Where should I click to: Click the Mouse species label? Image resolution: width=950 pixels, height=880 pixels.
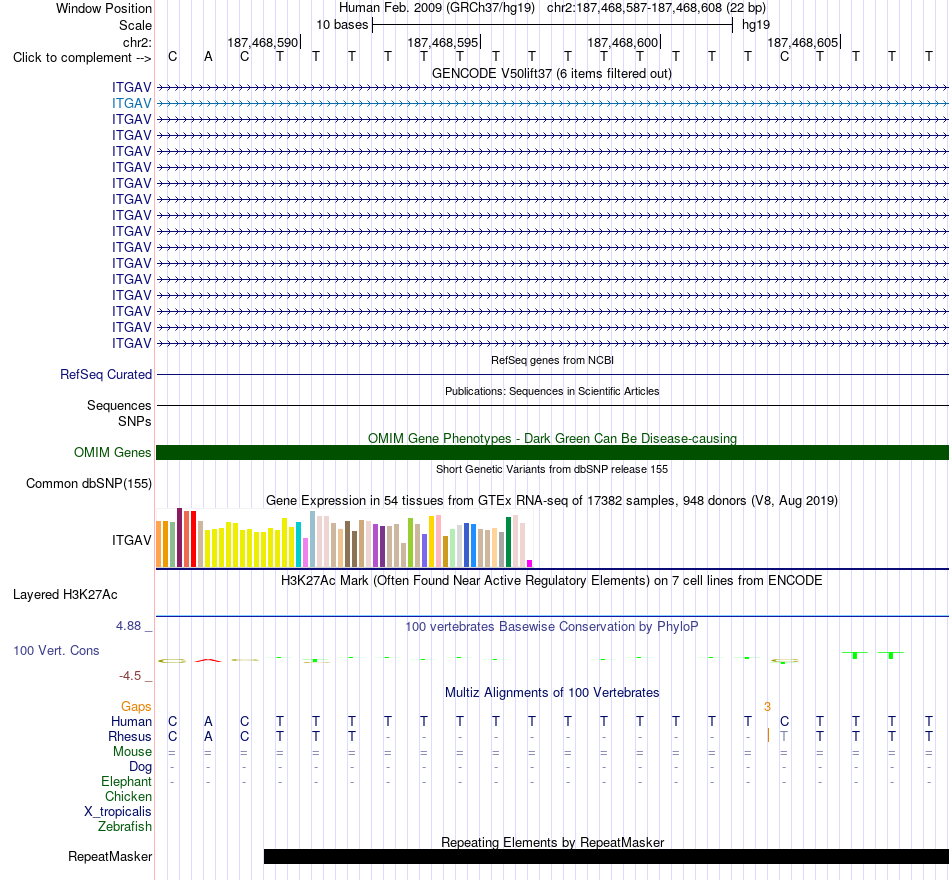(x=132, y=752)
